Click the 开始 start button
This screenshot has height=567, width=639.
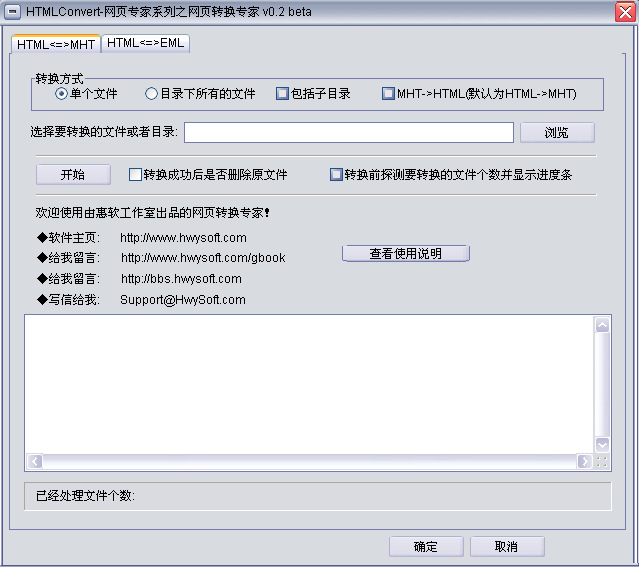point(73,175)
